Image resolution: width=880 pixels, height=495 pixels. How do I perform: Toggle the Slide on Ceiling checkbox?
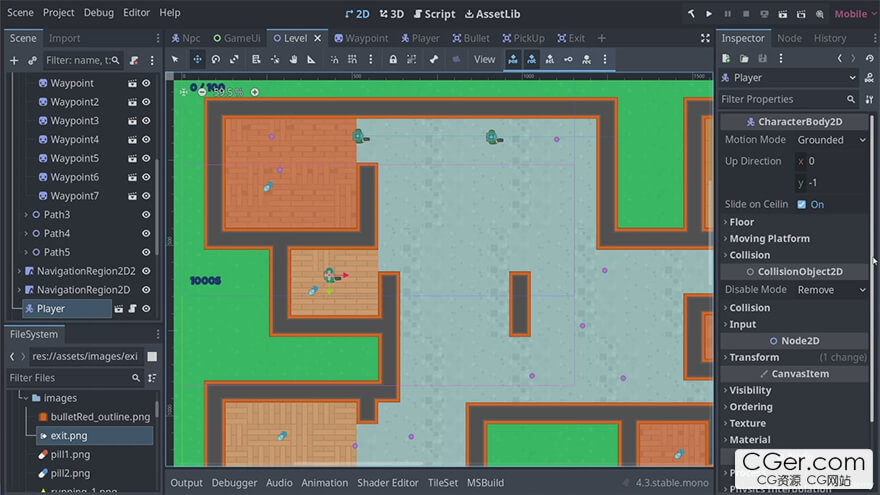click(x=801, y=204)
